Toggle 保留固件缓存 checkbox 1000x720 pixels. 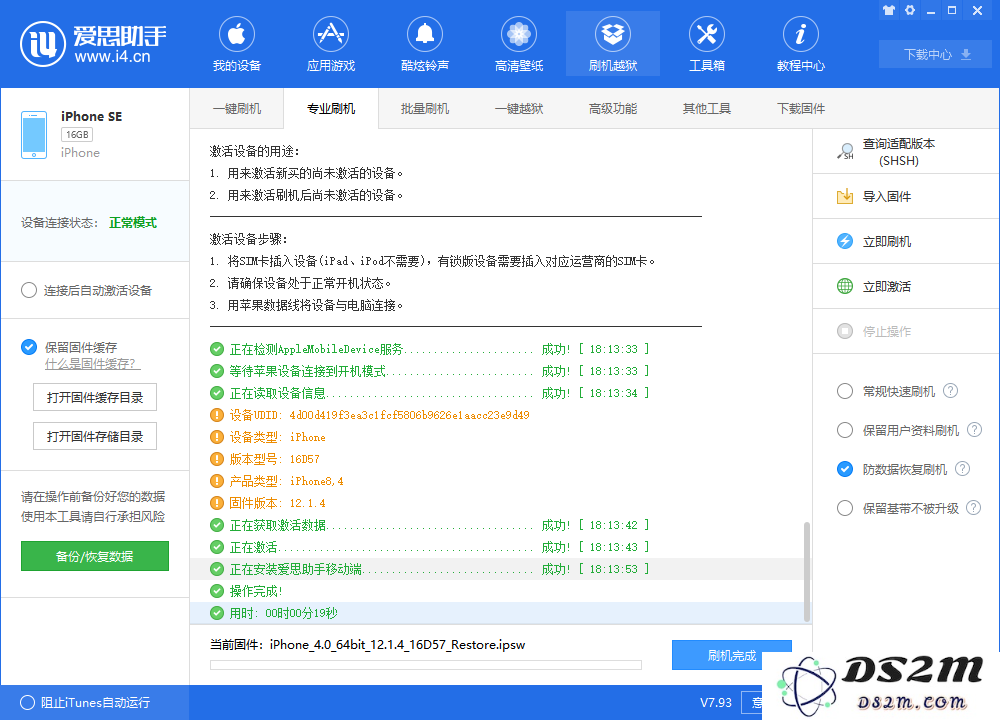pos(29,347)
